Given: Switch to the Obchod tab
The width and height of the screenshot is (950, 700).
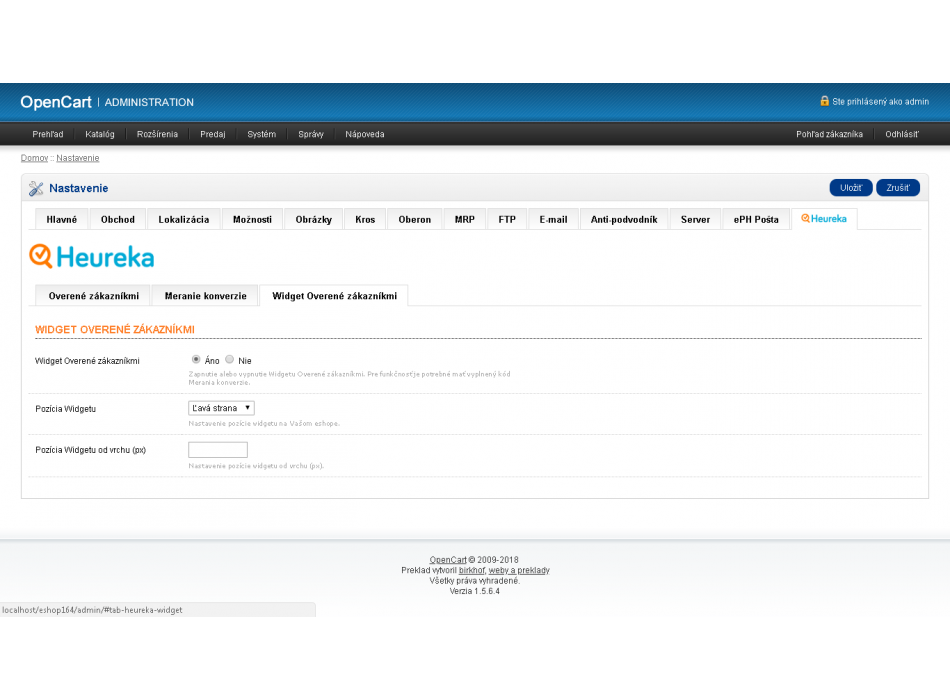Looking at the screenshot, I should (x=118, y=219).
